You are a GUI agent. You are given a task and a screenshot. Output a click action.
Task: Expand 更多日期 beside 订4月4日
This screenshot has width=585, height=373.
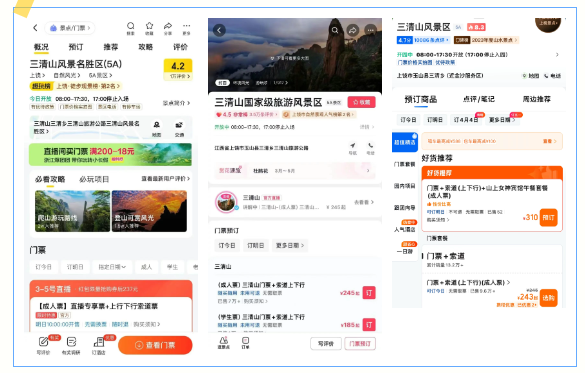pos(502,120)
